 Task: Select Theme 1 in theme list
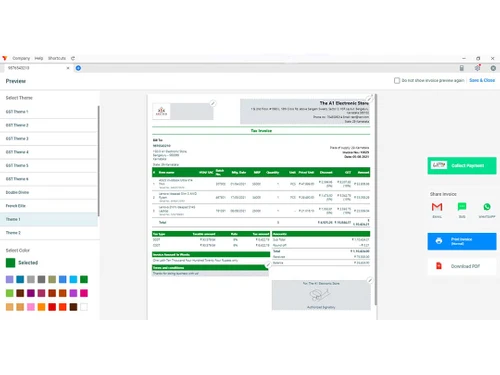pyautogui.click(x=49, y=219)
